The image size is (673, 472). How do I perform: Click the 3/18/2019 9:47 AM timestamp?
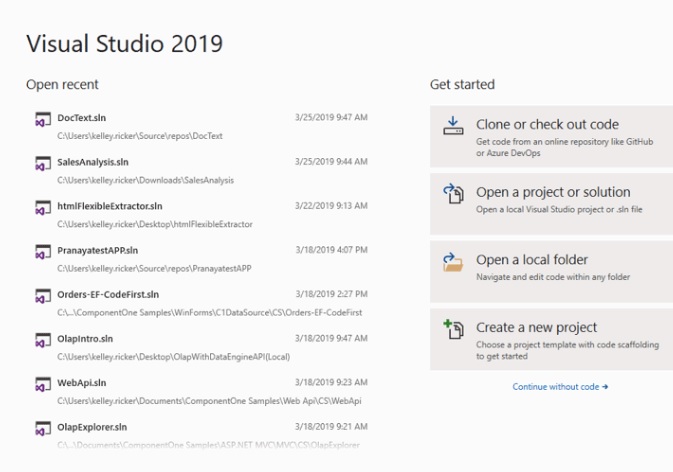click(331, 339)
